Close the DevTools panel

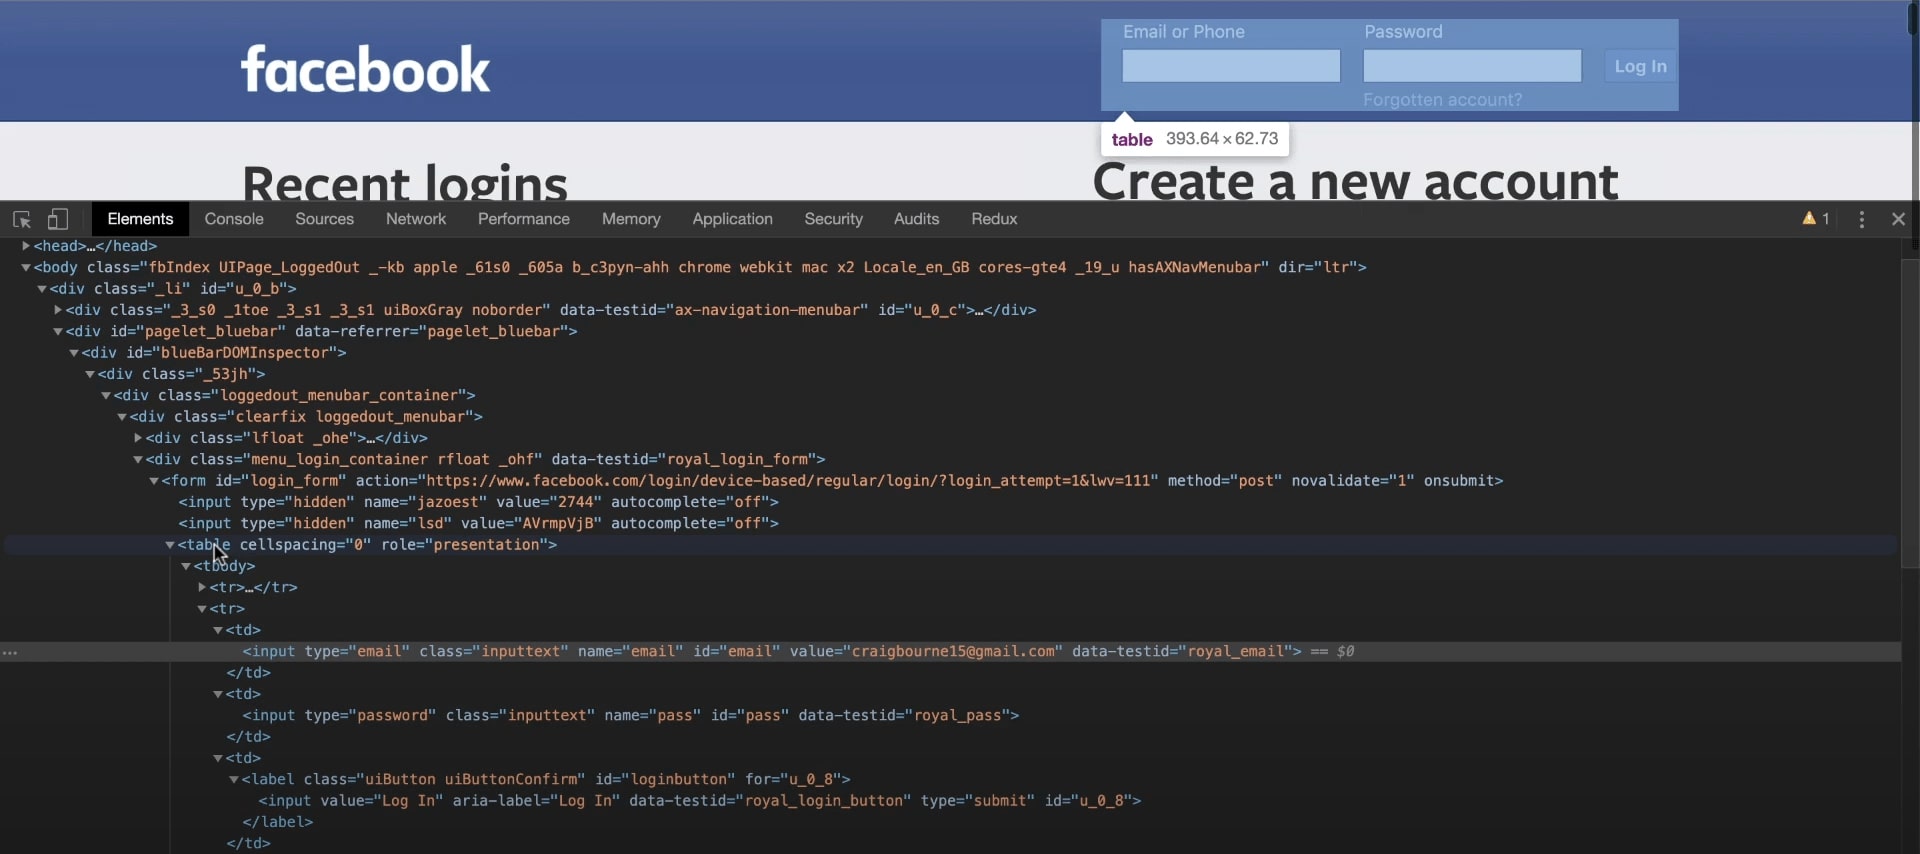[x=1899, y=219]
